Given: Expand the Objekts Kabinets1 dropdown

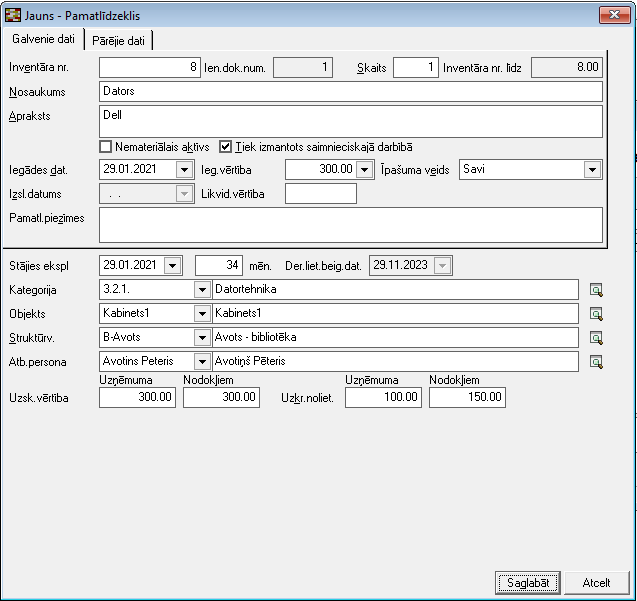Looking at the screenshot, I should pyautogui.click(x=202, y=314).
